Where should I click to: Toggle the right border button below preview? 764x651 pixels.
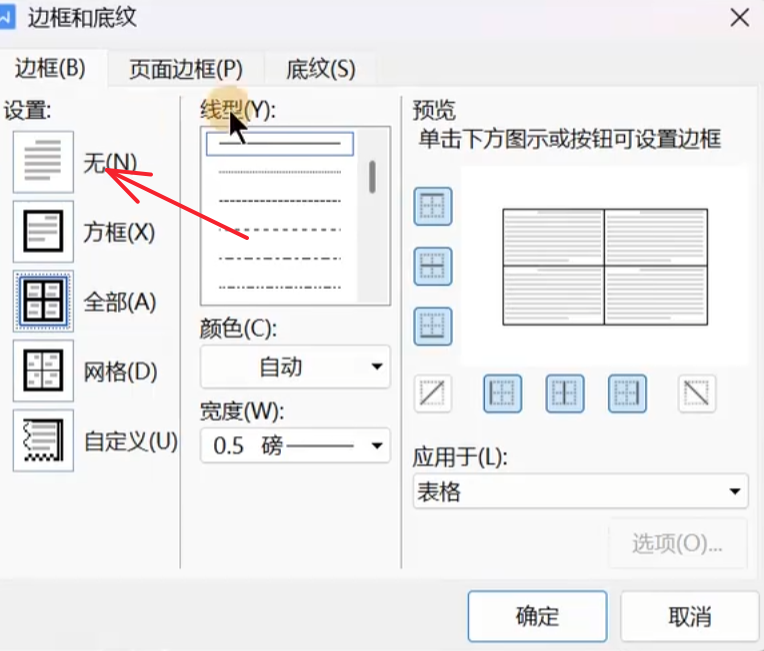tap(627, 394)
